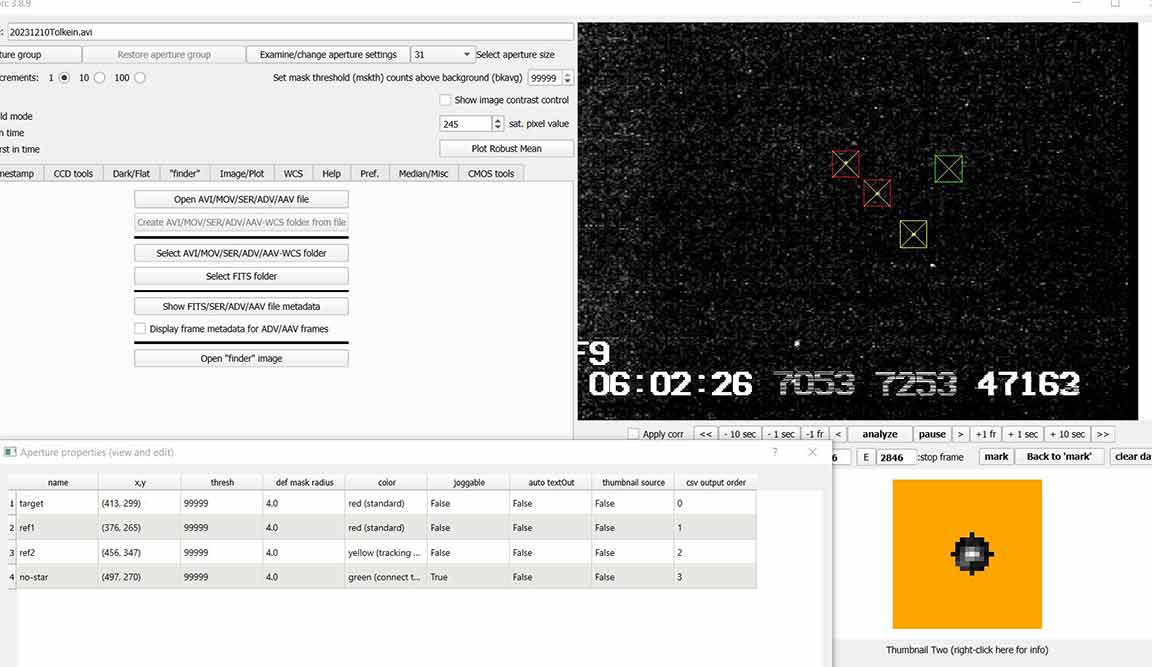The image size is (1152, 667).
Task: Click the file name field 20231210Tolkein.avi
Action: tap(290, 32)
